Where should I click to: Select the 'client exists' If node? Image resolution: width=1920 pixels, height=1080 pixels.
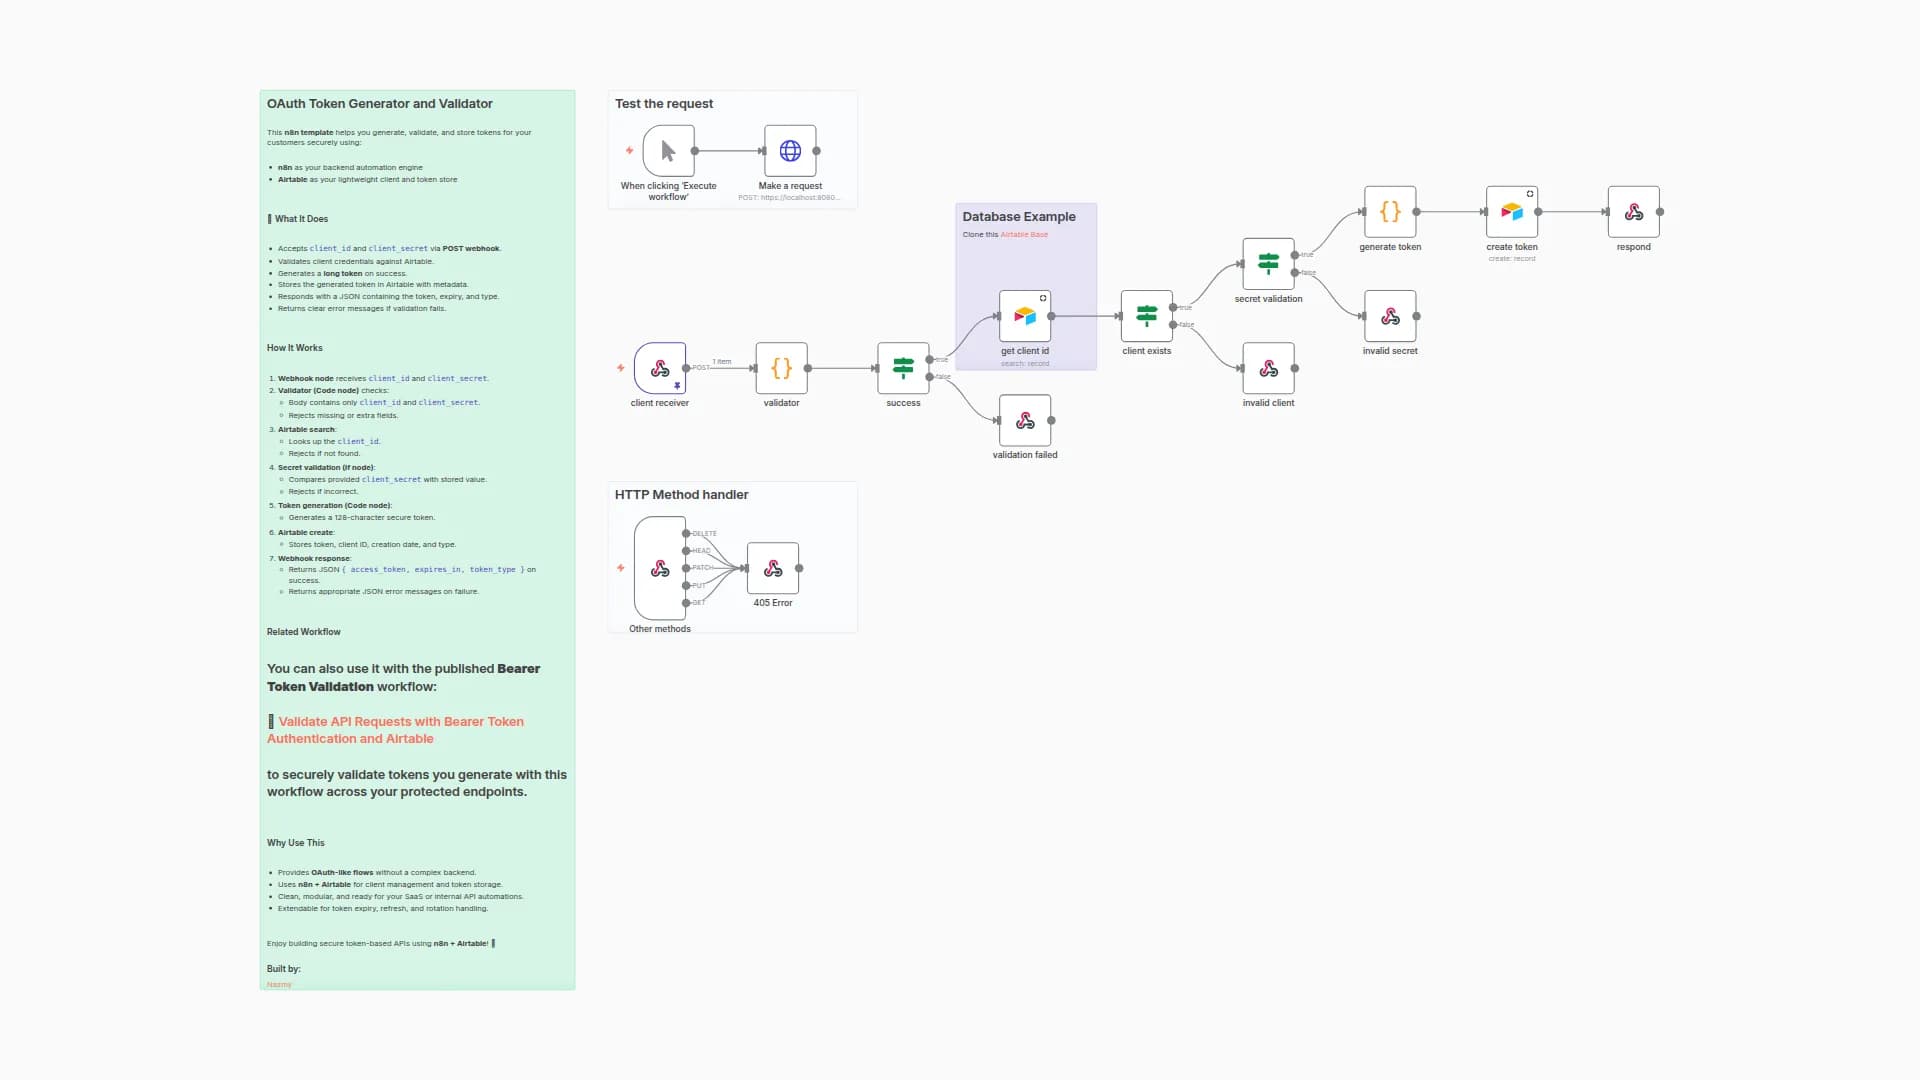click(x=1146, y=317)
